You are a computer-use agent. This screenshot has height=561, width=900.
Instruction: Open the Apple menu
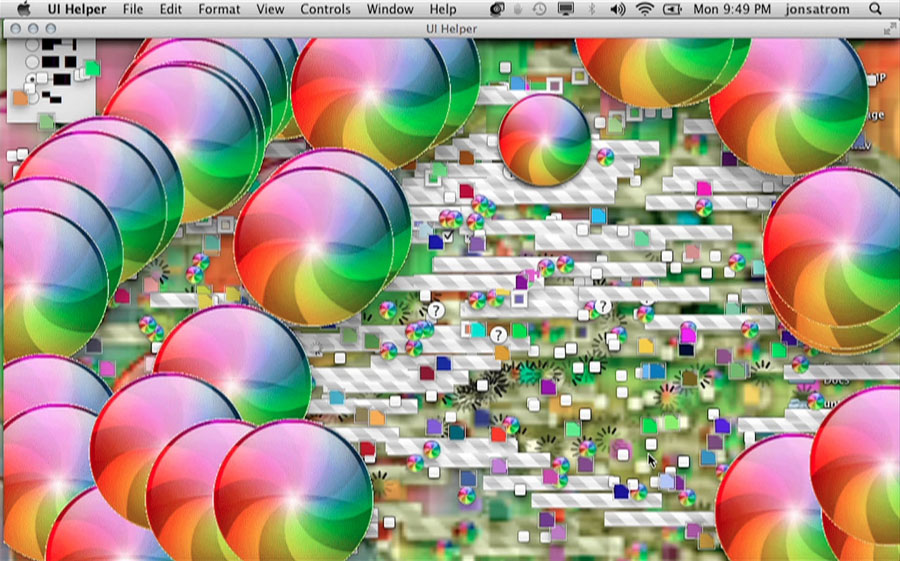point(22,9)
